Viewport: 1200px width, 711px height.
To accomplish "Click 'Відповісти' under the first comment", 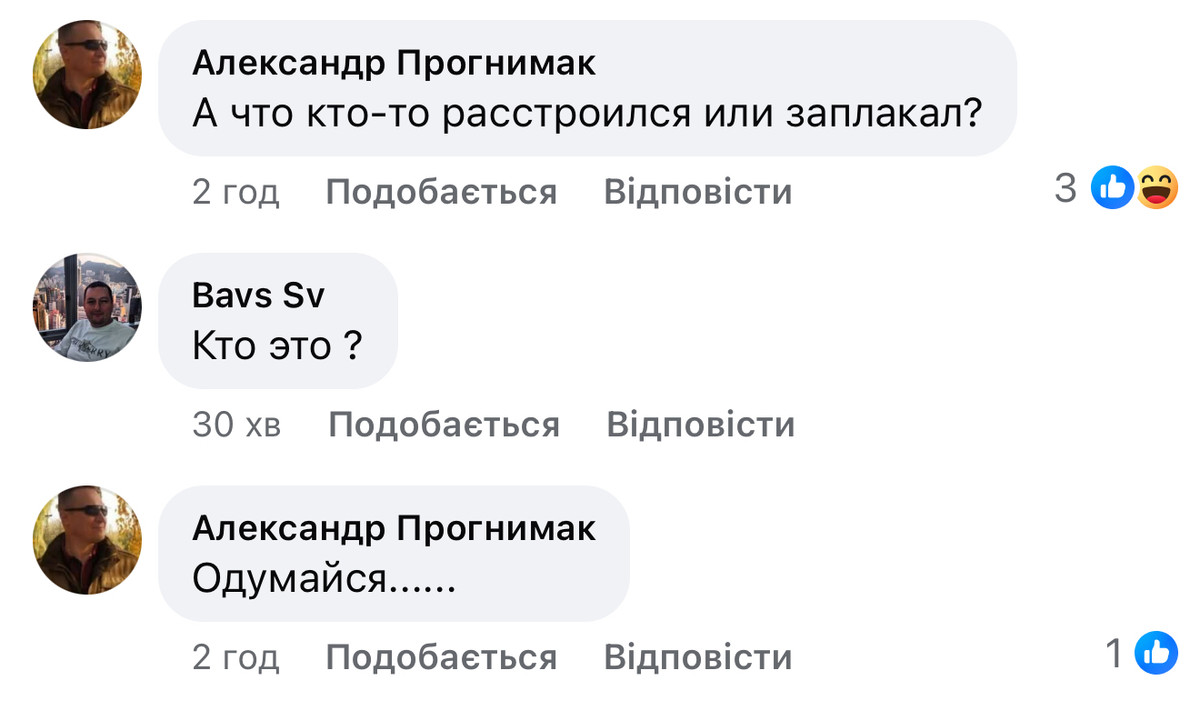I will [697, 192].
